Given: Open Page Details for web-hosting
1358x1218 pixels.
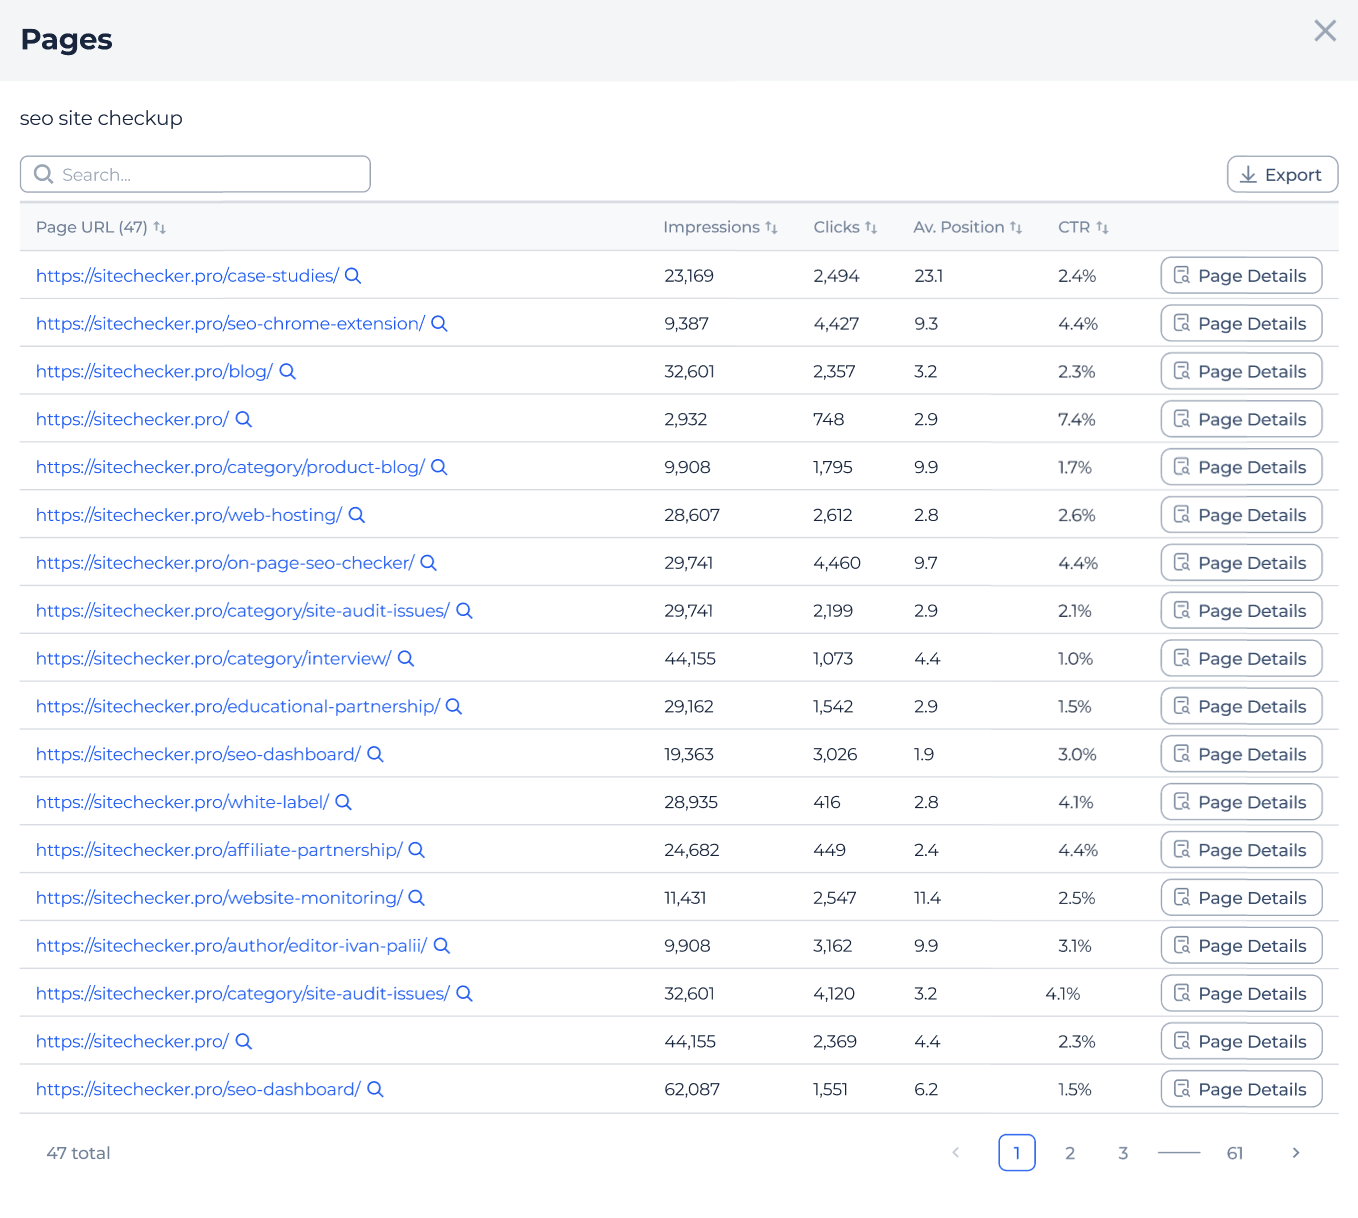Looking at the screenshot, I should pyautogui.click(x=1241, y=515).
